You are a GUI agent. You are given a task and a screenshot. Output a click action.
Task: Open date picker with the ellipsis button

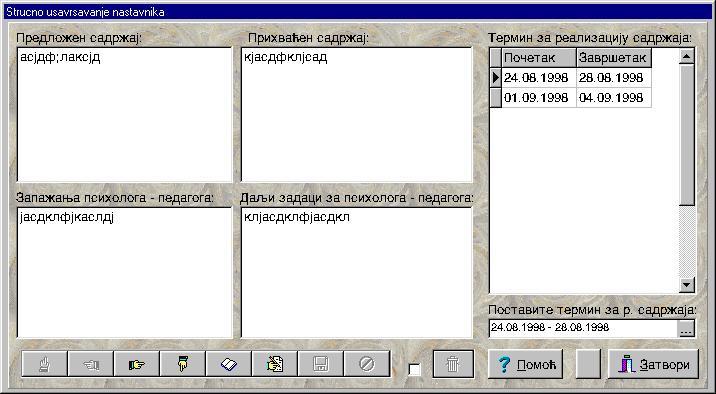[x=686, y=328]
